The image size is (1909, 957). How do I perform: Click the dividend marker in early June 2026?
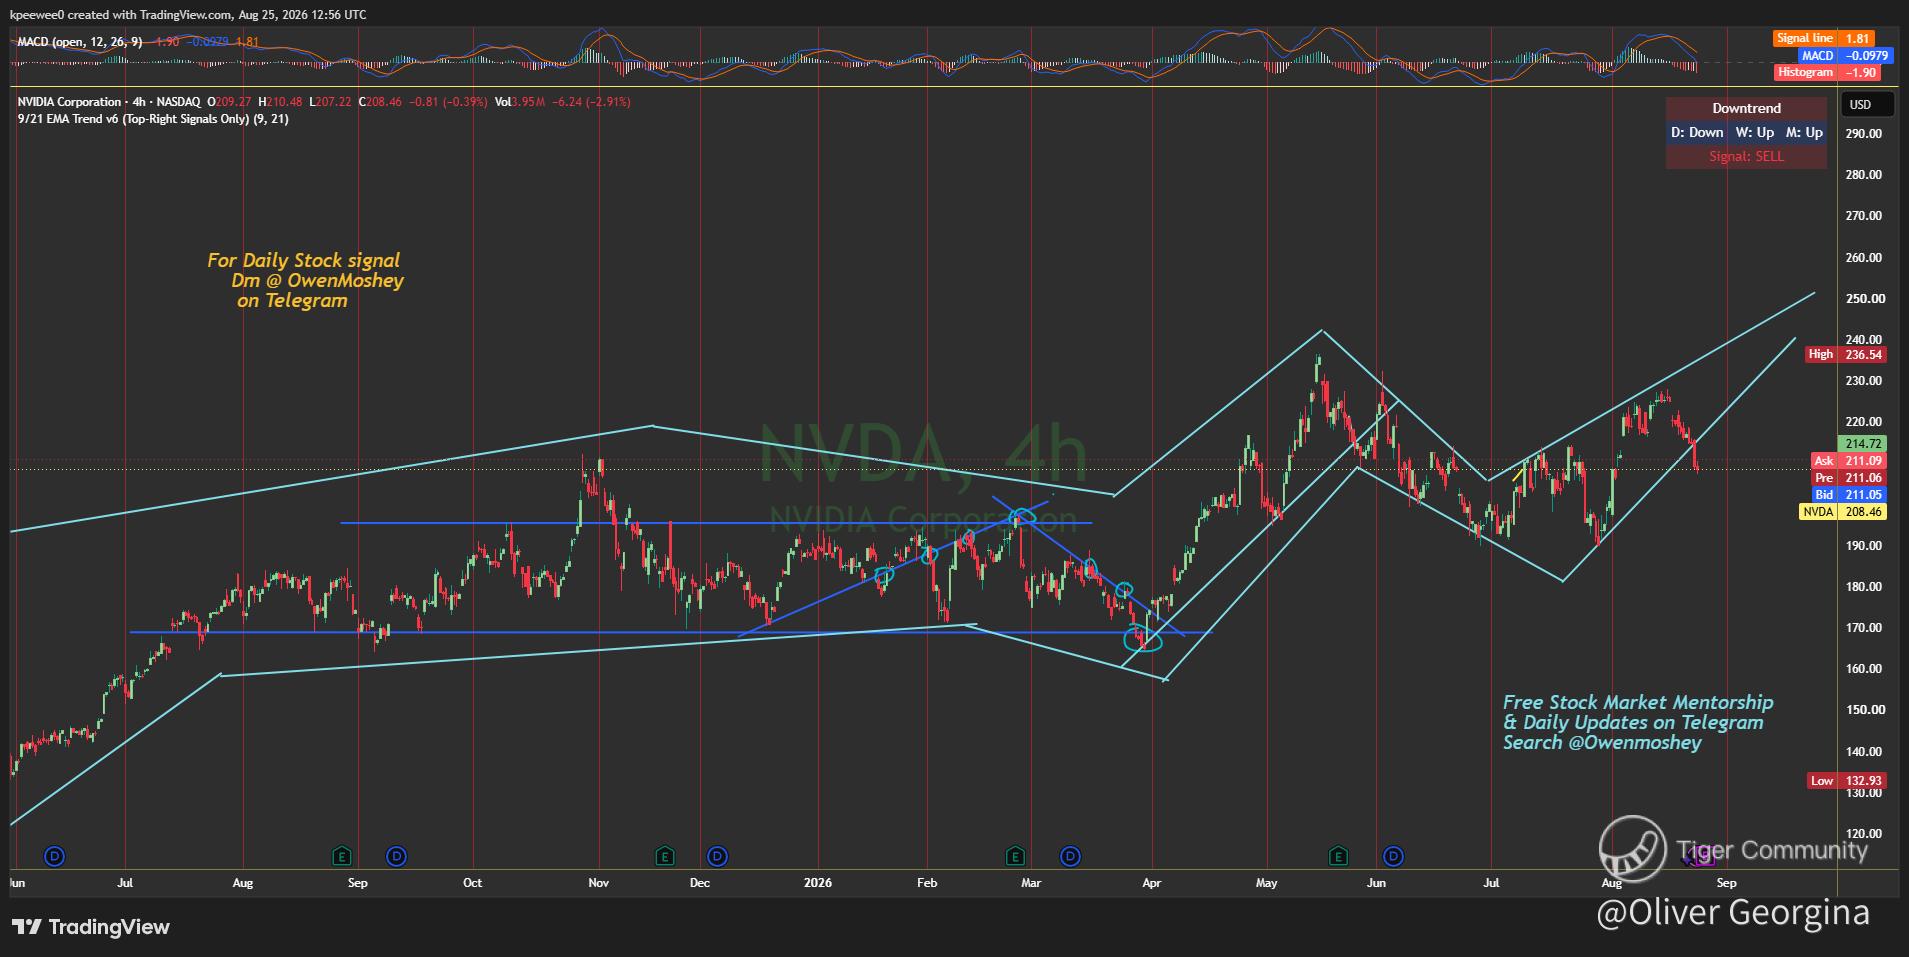click(x=1393, y=856)
